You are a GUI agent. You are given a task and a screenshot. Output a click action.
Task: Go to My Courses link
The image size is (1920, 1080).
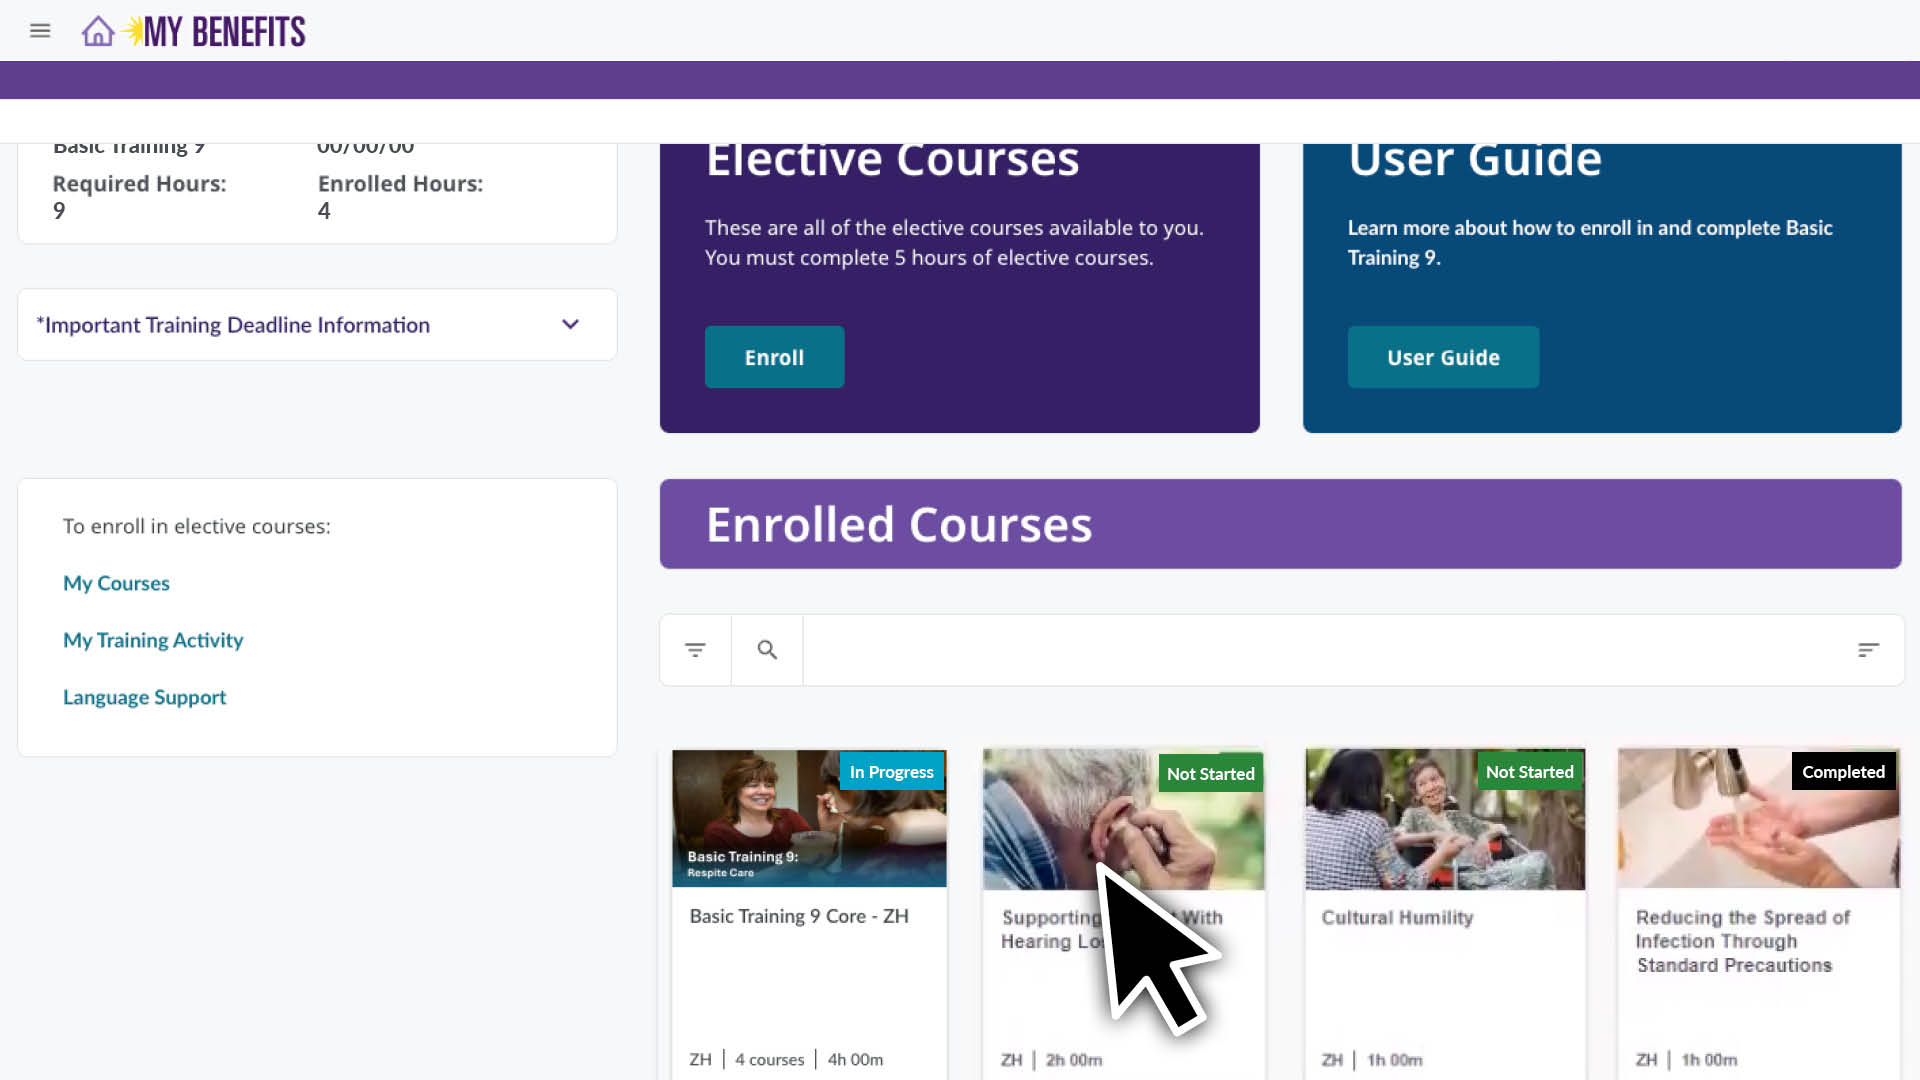[x=116, y=583]
